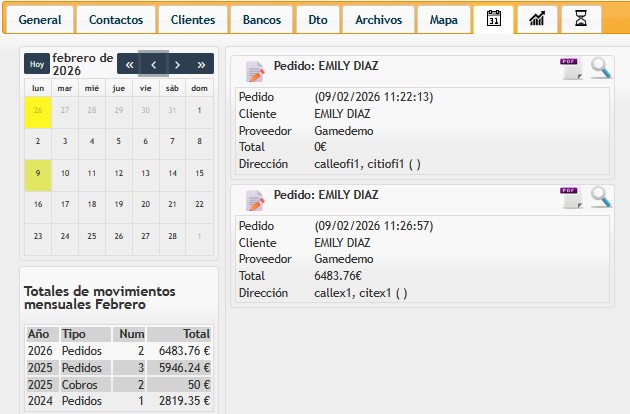This screenshot has width=630, height=414.
Task: Open the Clientes tab
Action: click(193, 19)
